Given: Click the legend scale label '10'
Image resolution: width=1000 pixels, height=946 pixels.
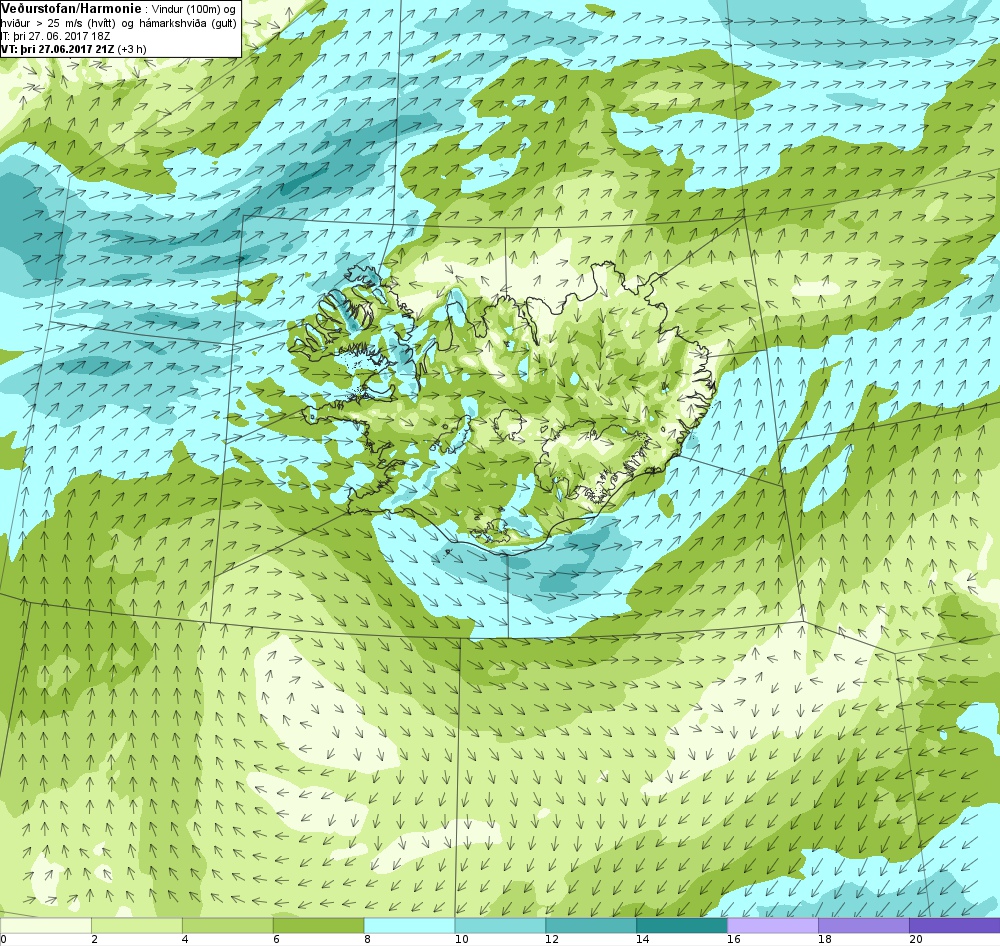Looking at the screenshot, I should tap(462, 938).
